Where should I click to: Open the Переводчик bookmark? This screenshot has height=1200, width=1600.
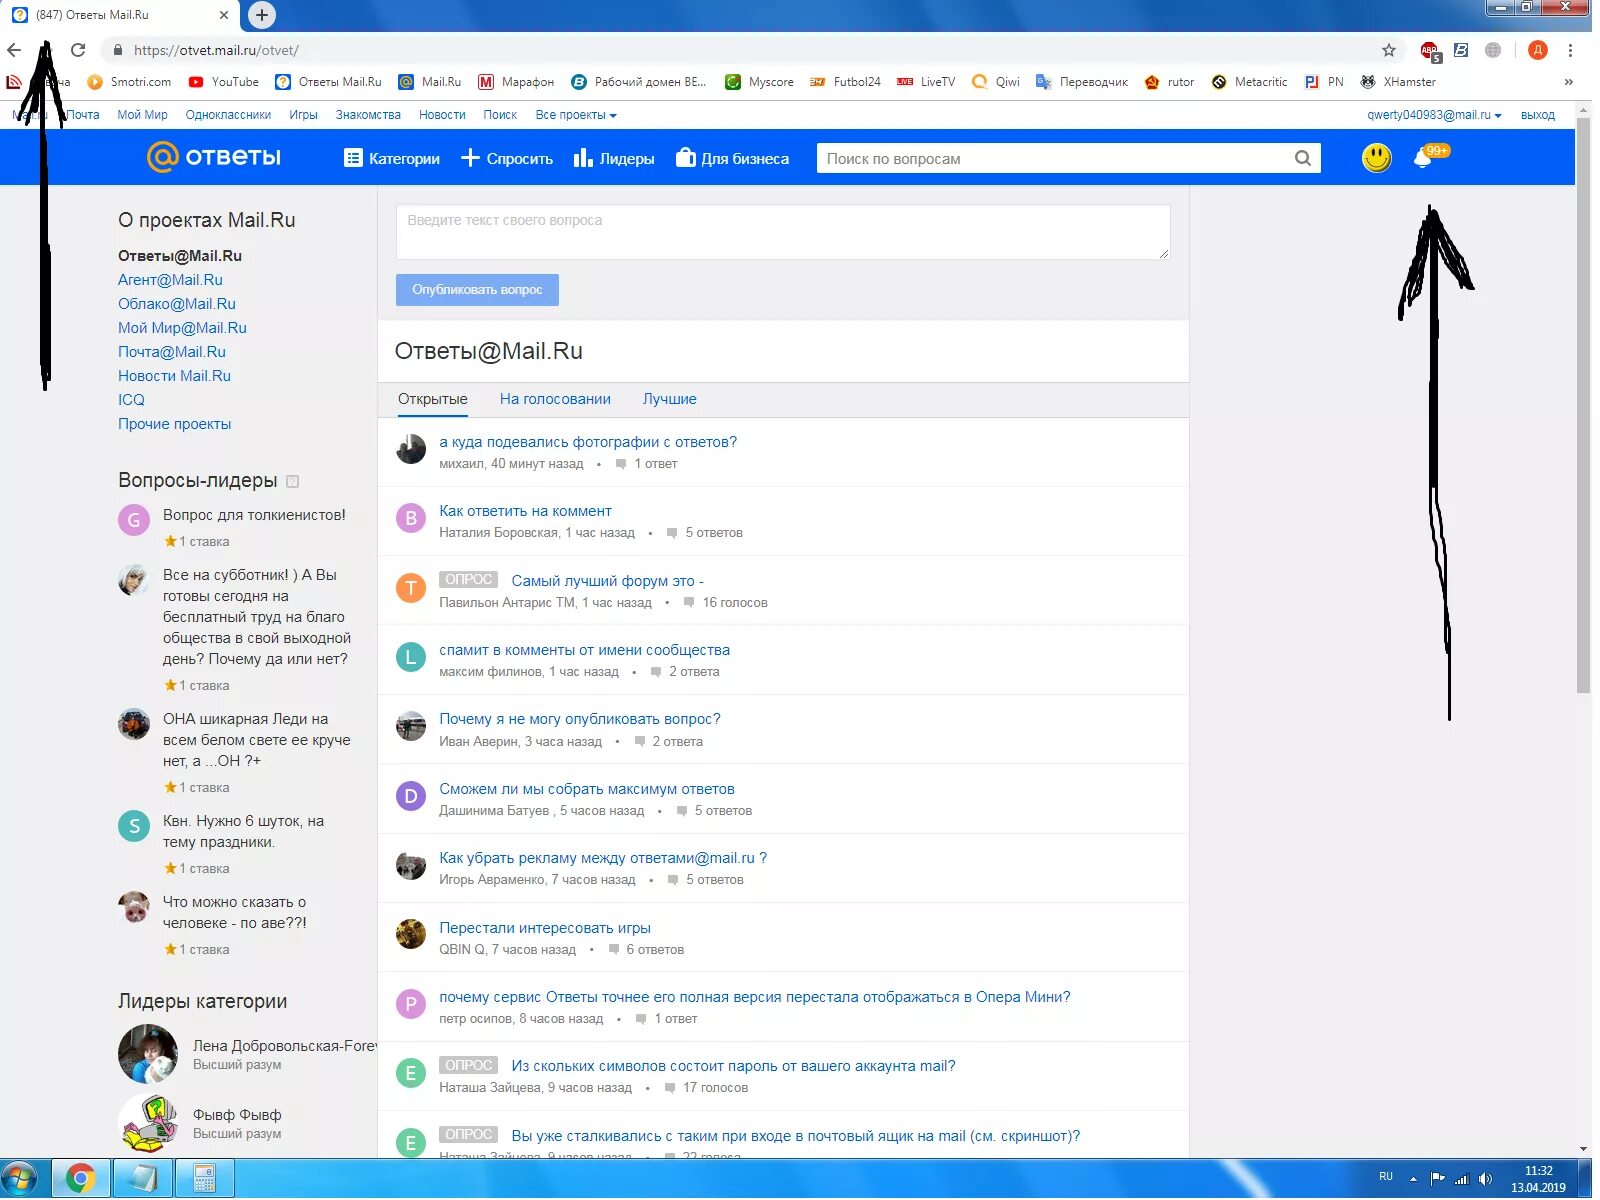(1081, 82)
